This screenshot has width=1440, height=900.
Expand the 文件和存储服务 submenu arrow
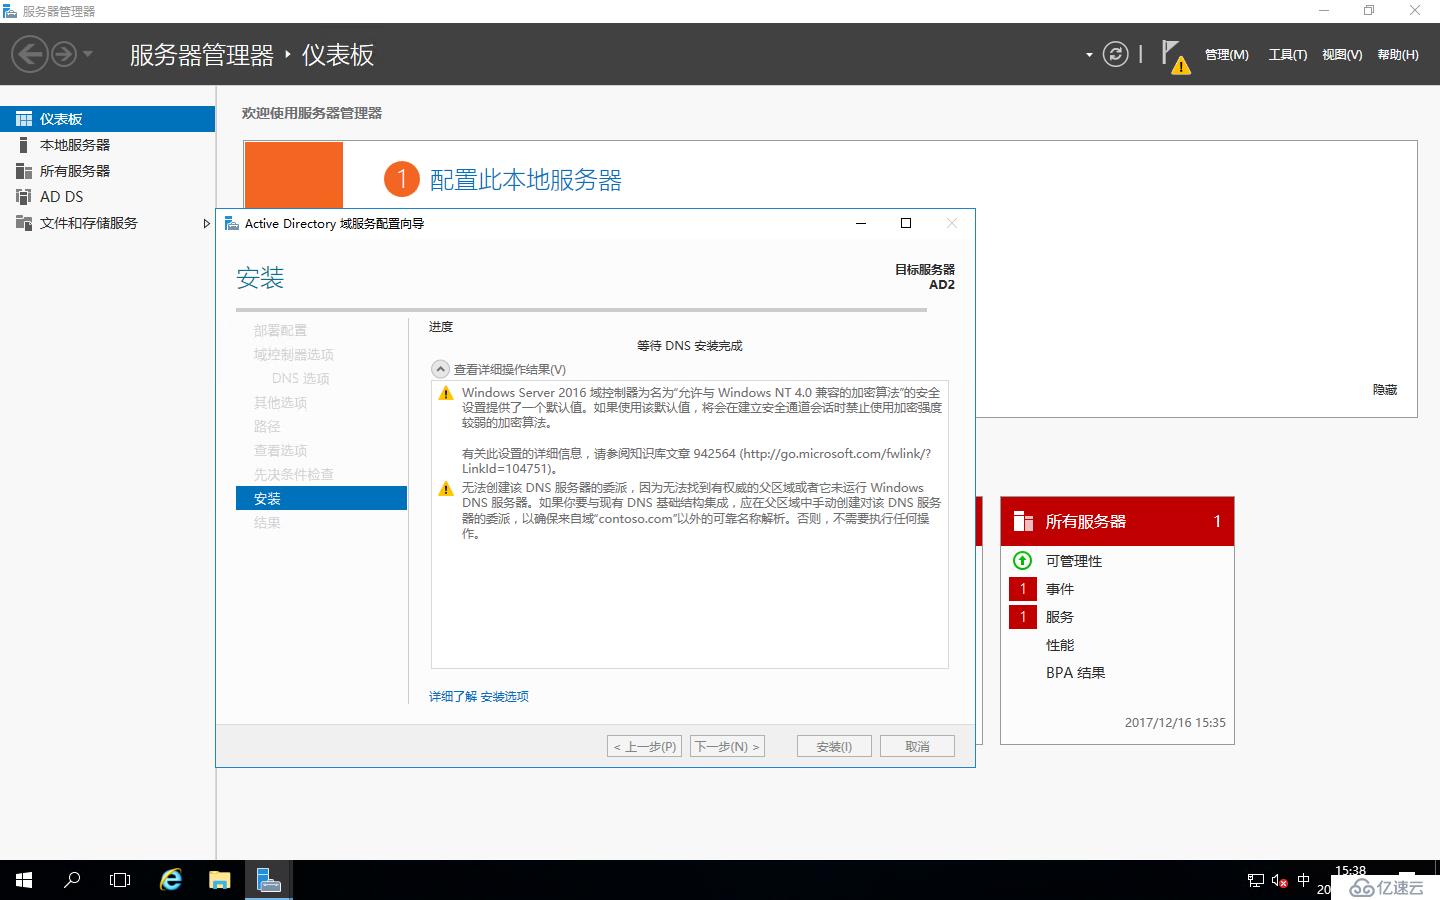(x=206, y=223)
